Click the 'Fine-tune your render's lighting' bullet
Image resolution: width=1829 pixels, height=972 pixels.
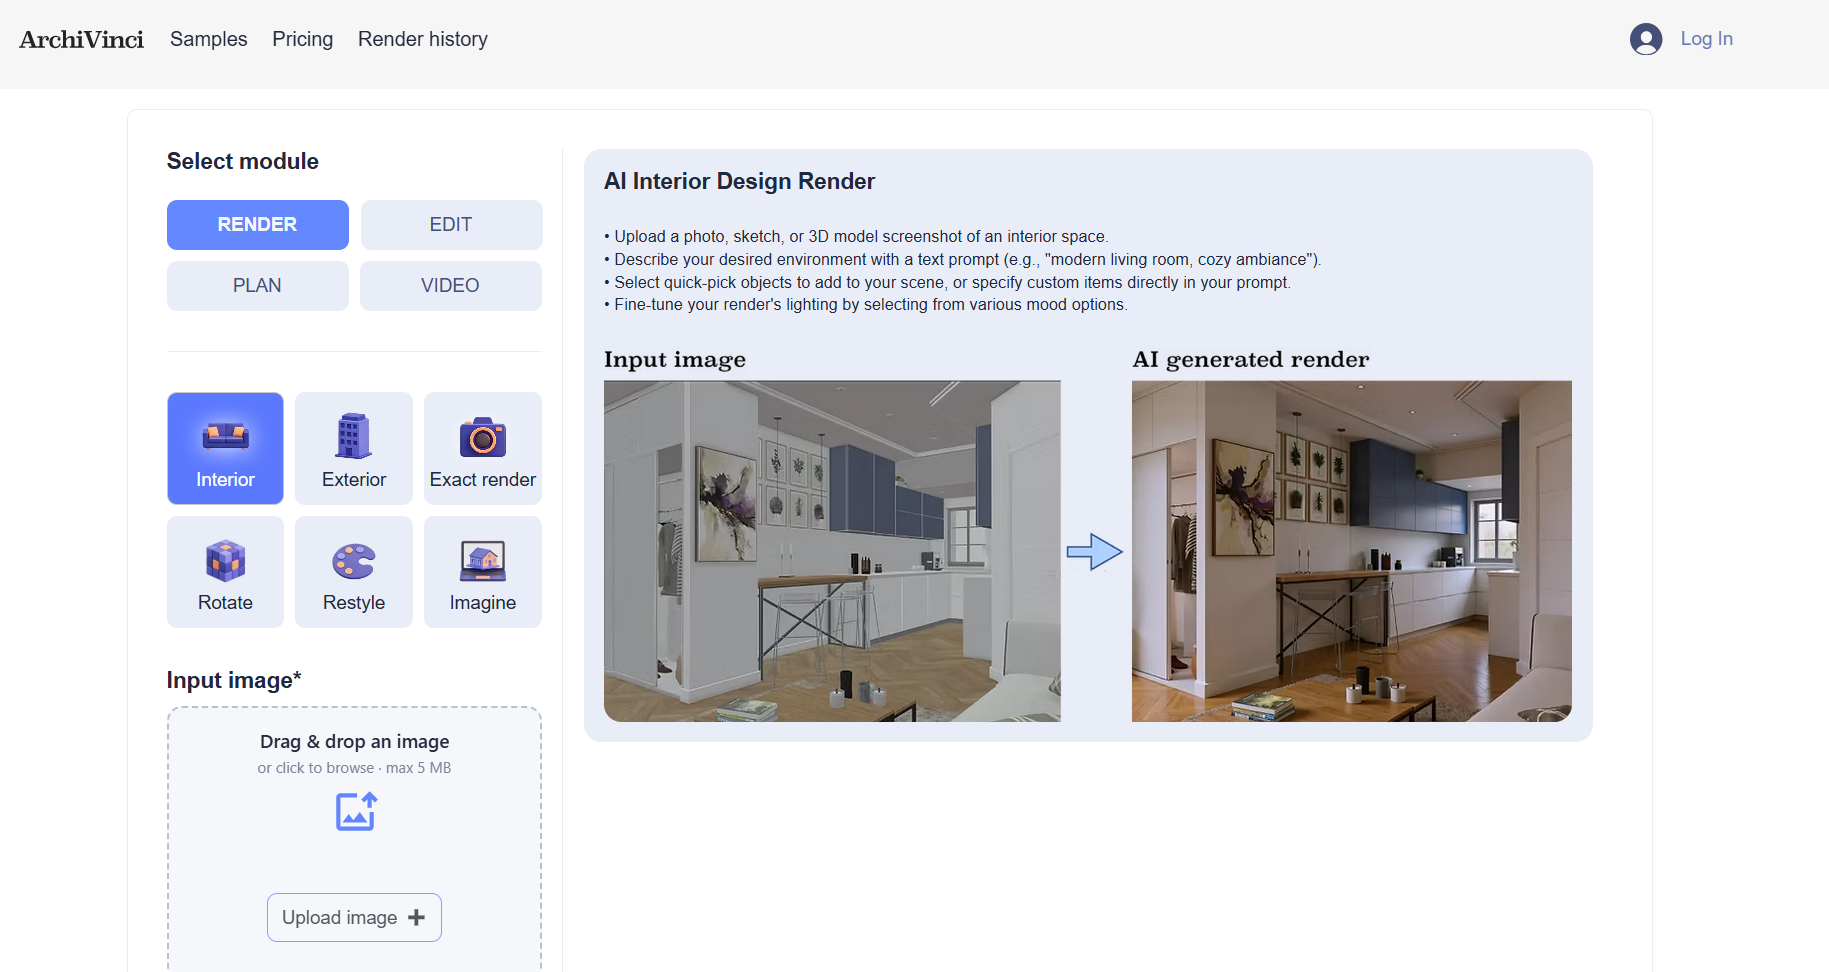coord(866,305)
